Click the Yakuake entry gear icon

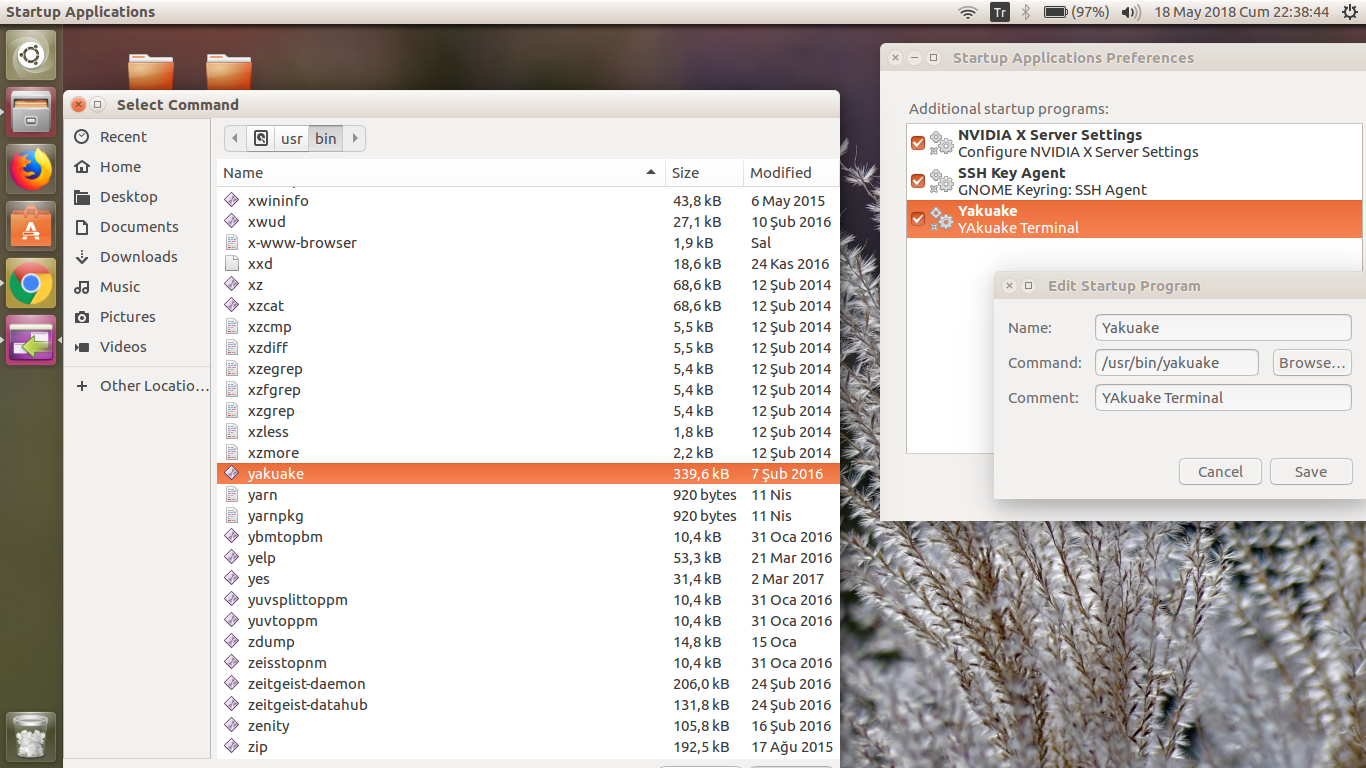[941, 219]
